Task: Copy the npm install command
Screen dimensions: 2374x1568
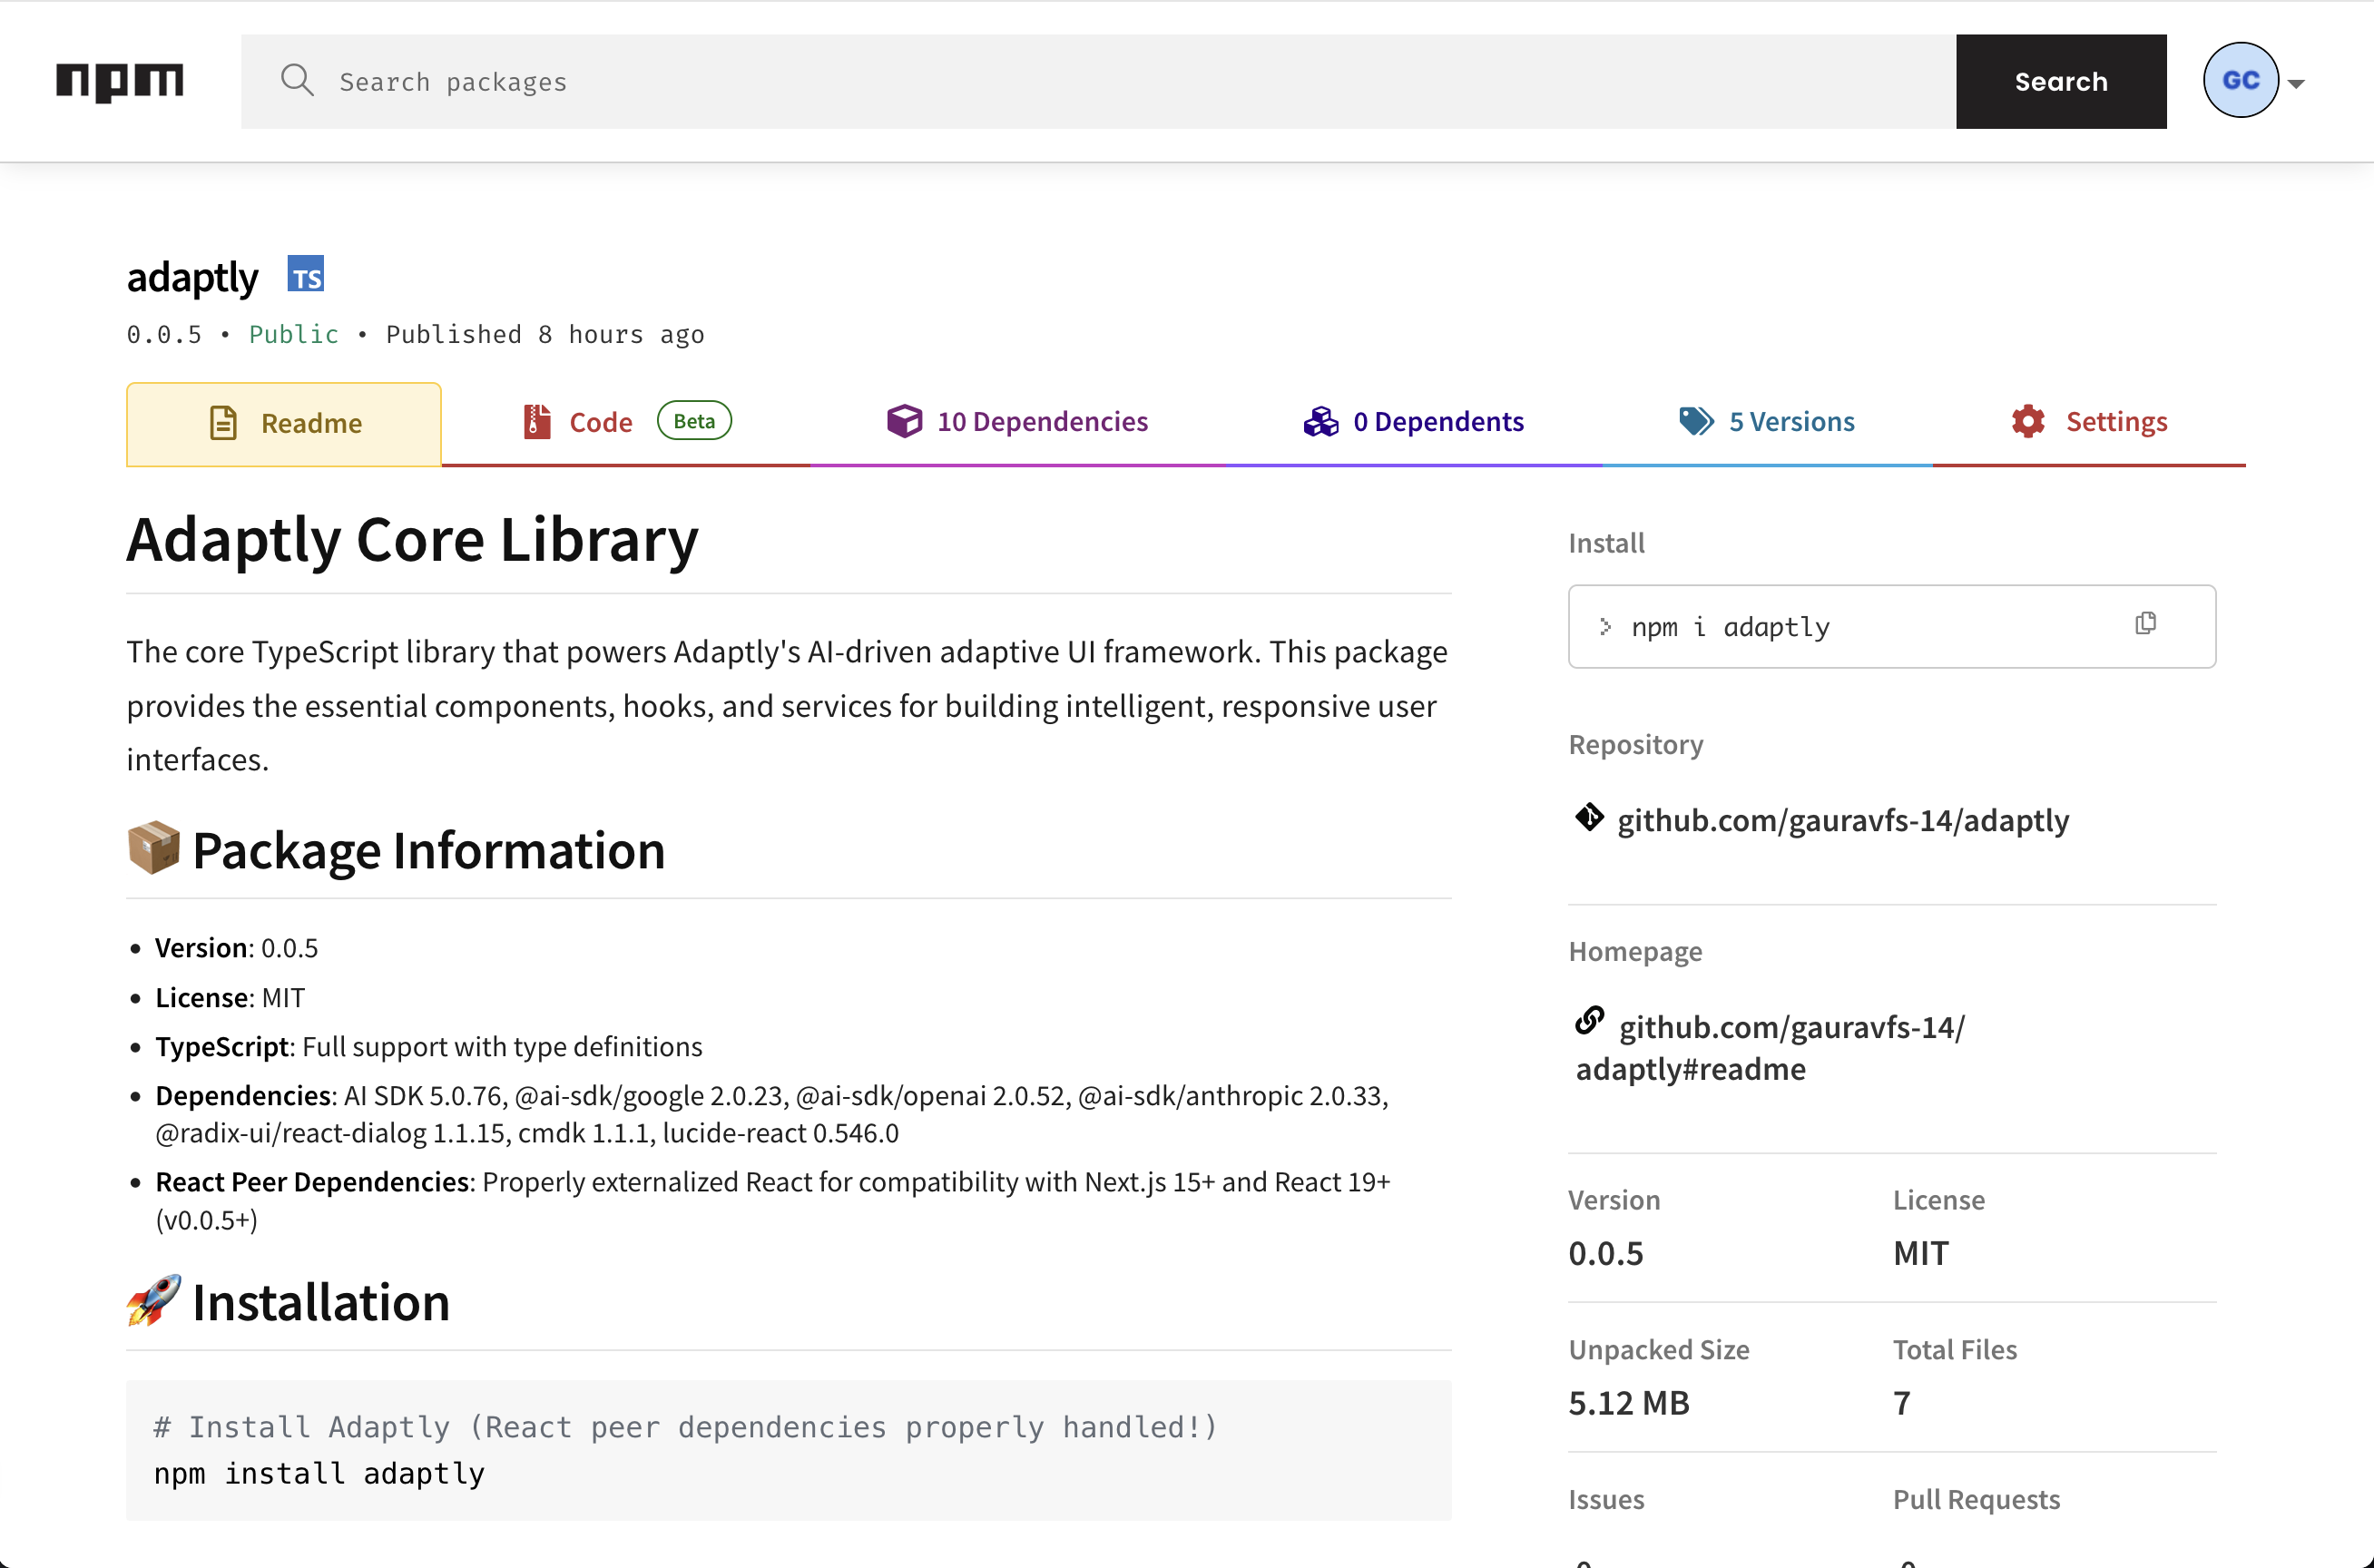Action: pyautogui.click(x=2145, y=624)
